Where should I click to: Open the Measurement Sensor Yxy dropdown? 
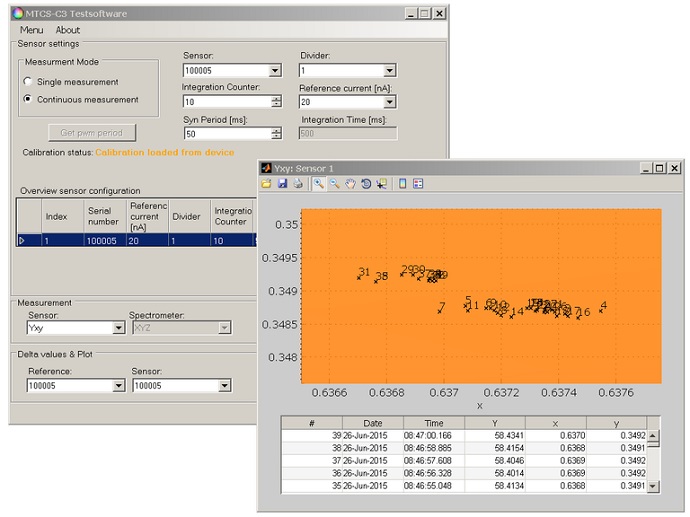pos(118,328)
